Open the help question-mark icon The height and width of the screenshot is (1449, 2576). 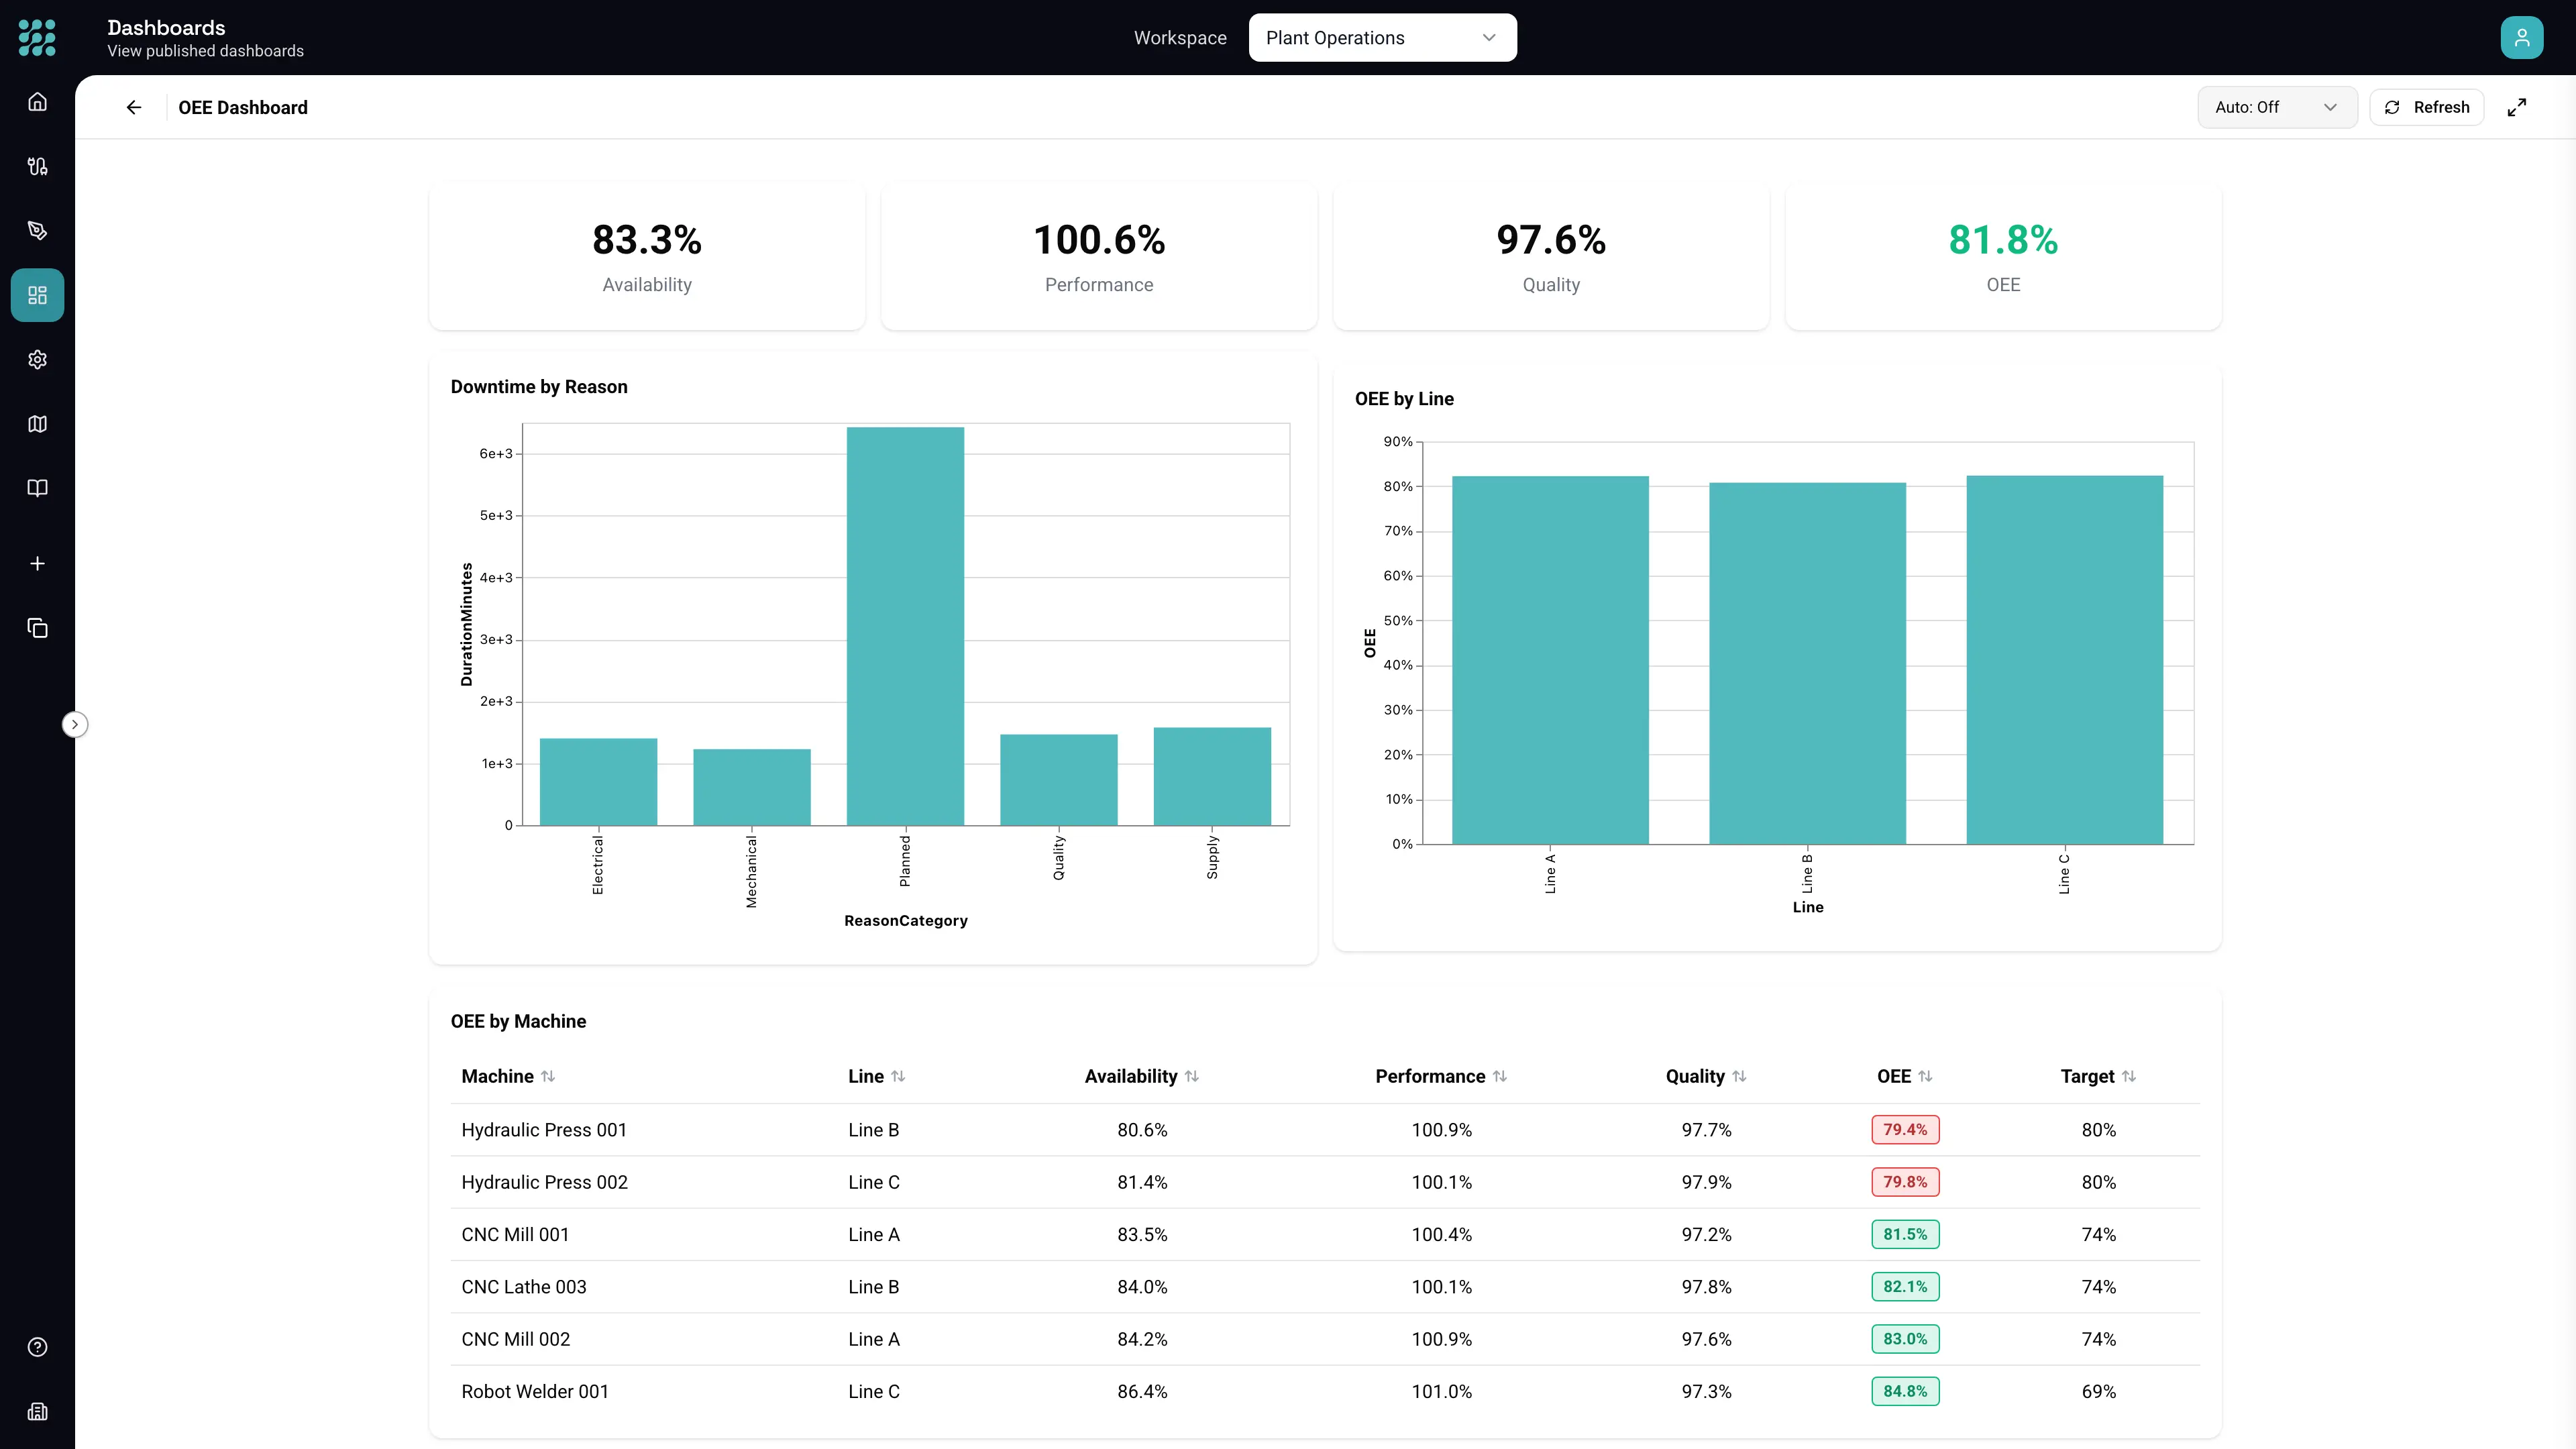(37, 1347)
